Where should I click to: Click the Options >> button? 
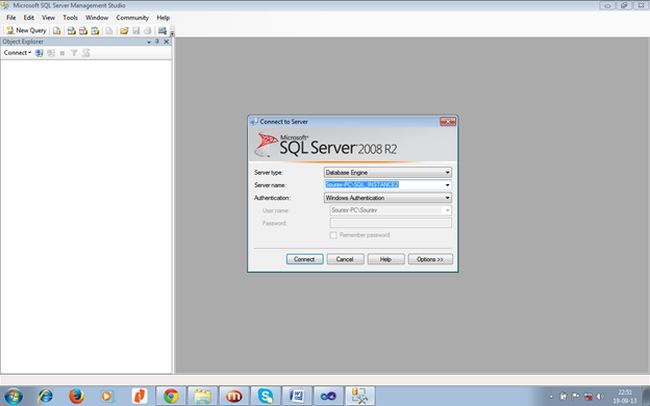[430, 259]
